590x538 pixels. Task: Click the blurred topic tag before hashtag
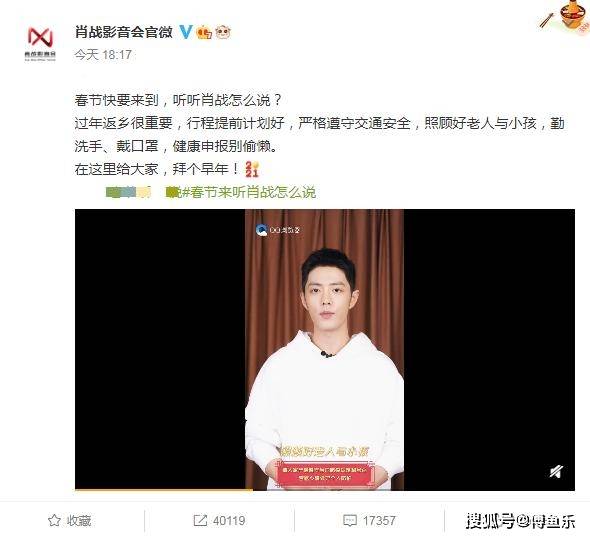point(128,192)
